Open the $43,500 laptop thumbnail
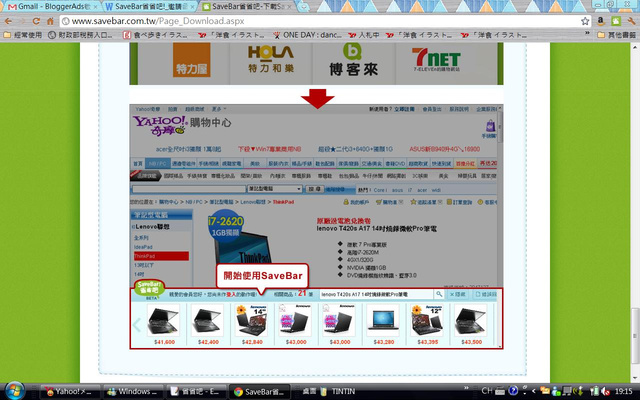The width and height of the screenshot is (640, 400). tap(471, 320)
